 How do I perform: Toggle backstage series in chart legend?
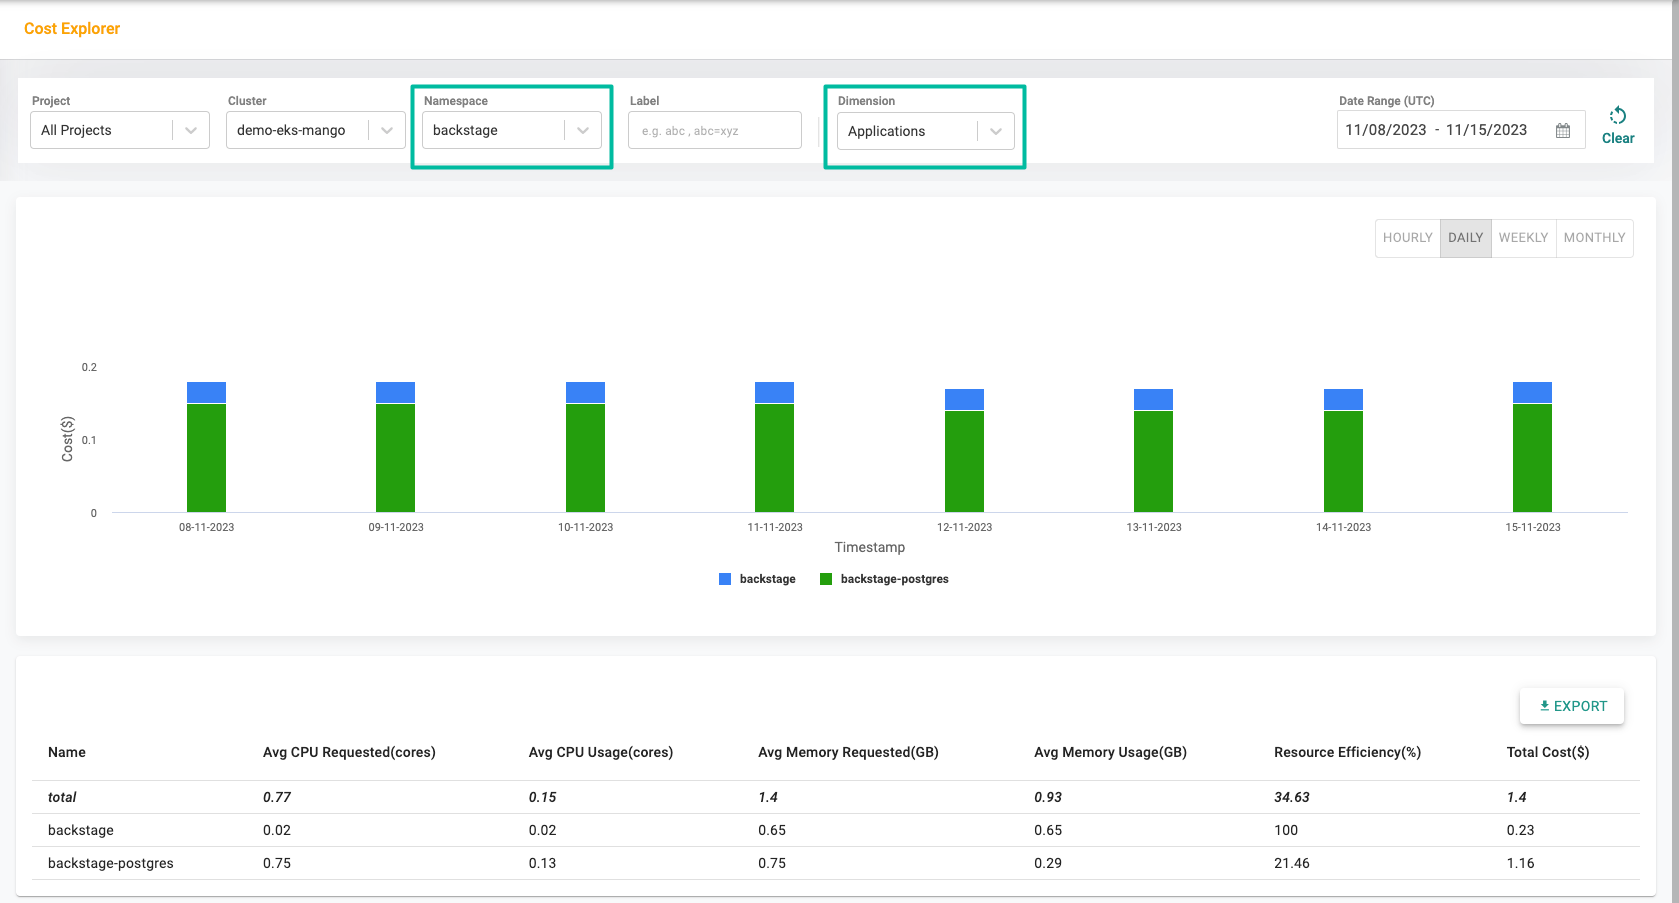[x=757, y=579]
